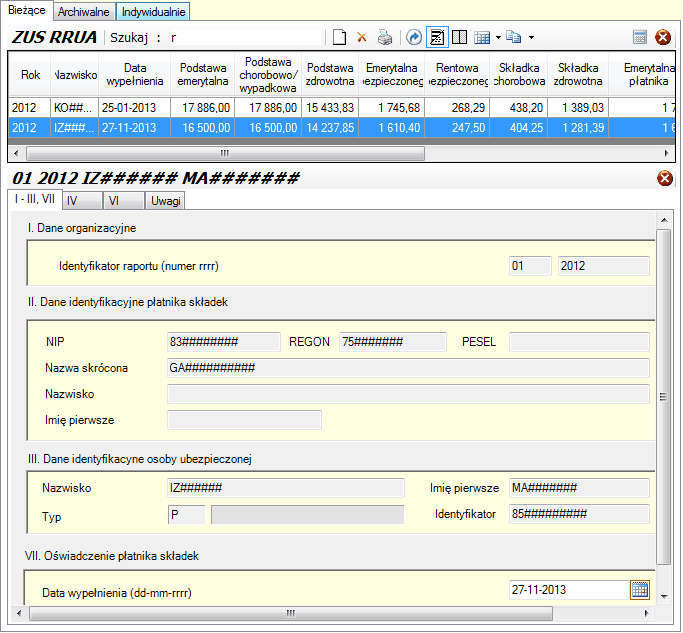Click the report year field containing 2012

click(604, 266)
